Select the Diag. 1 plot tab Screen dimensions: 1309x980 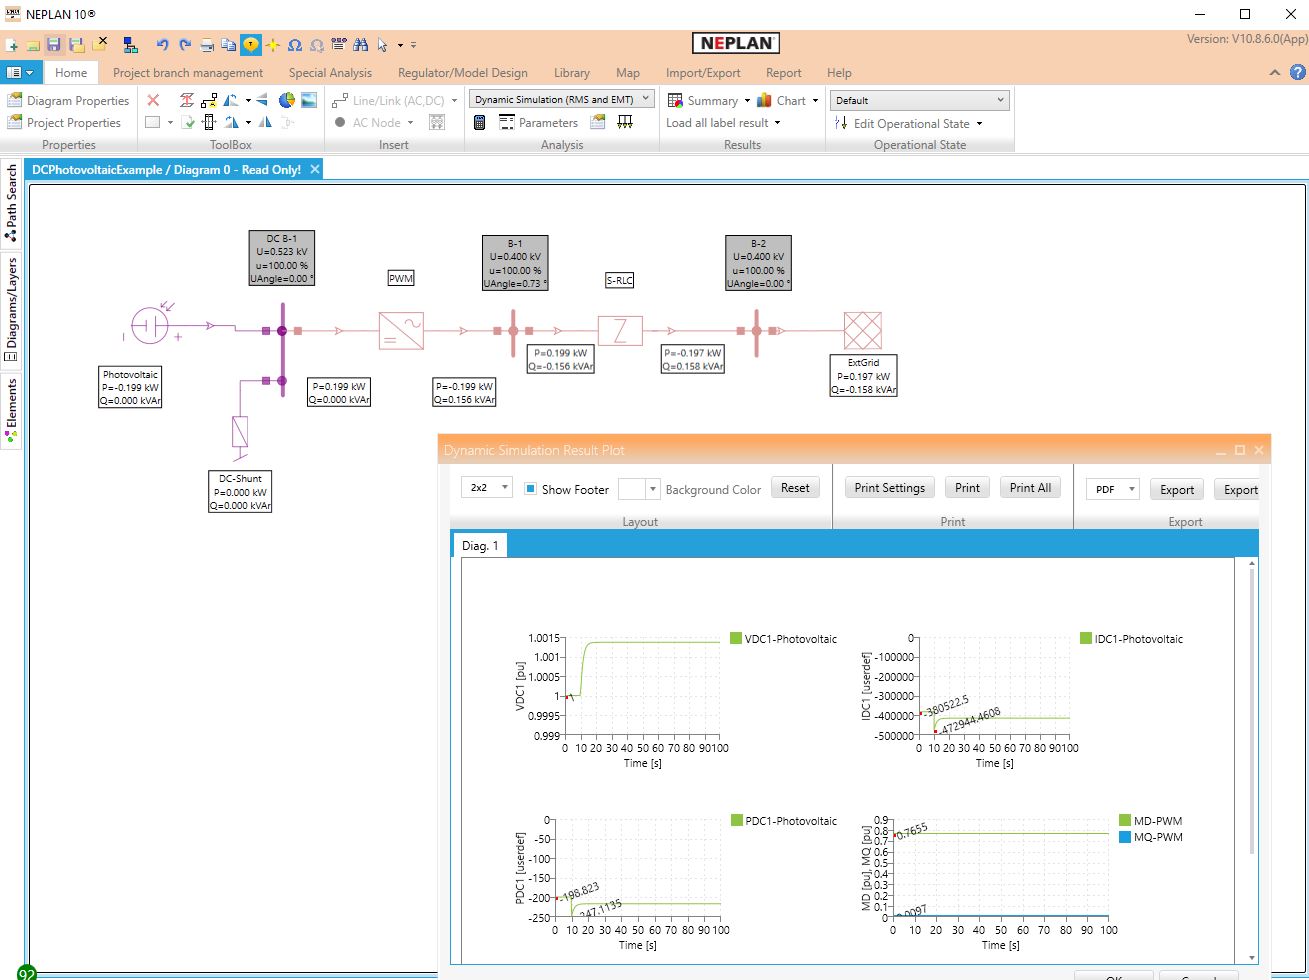[480, 546]
